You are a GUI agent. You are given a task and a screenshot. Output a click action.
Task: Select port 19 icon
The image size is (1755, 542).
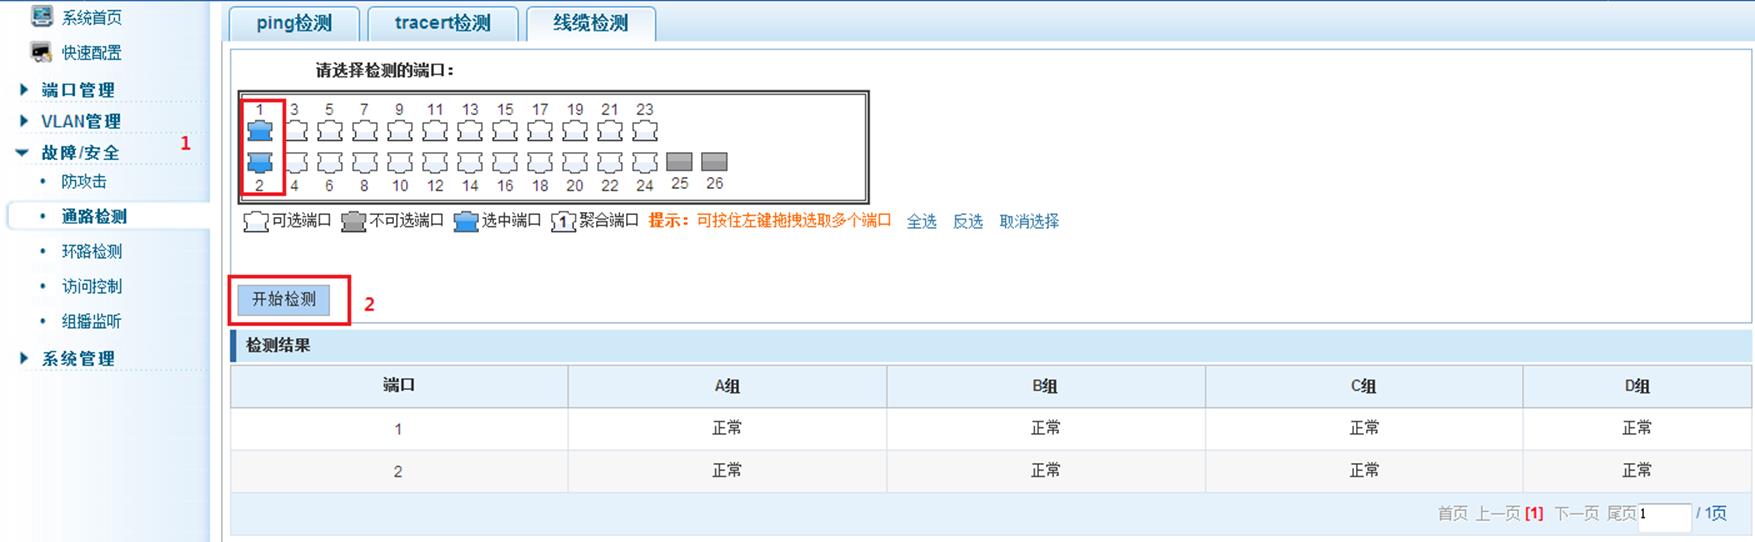point(575,130)
